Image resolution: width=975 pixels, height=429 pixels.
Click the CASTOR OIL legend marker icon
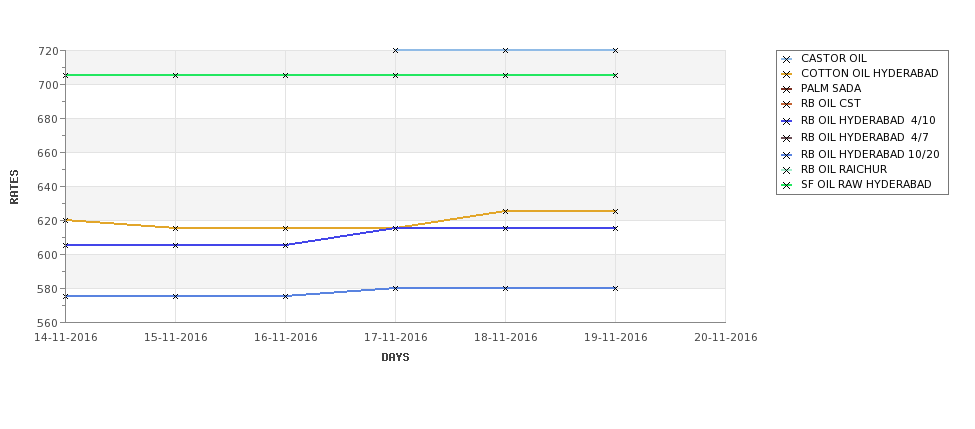pos(787,59)
